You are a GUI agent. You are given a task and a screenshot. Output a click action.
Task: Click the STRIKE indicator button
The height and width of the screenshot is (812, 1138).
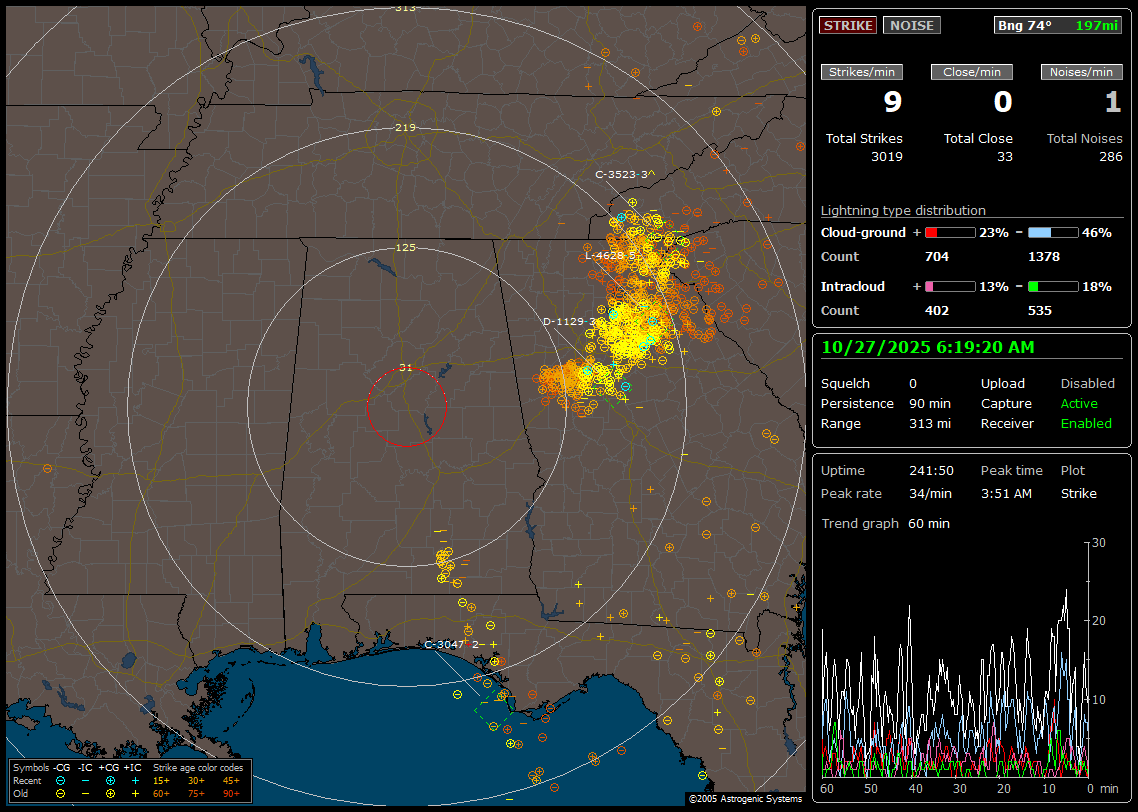(848, 25)
